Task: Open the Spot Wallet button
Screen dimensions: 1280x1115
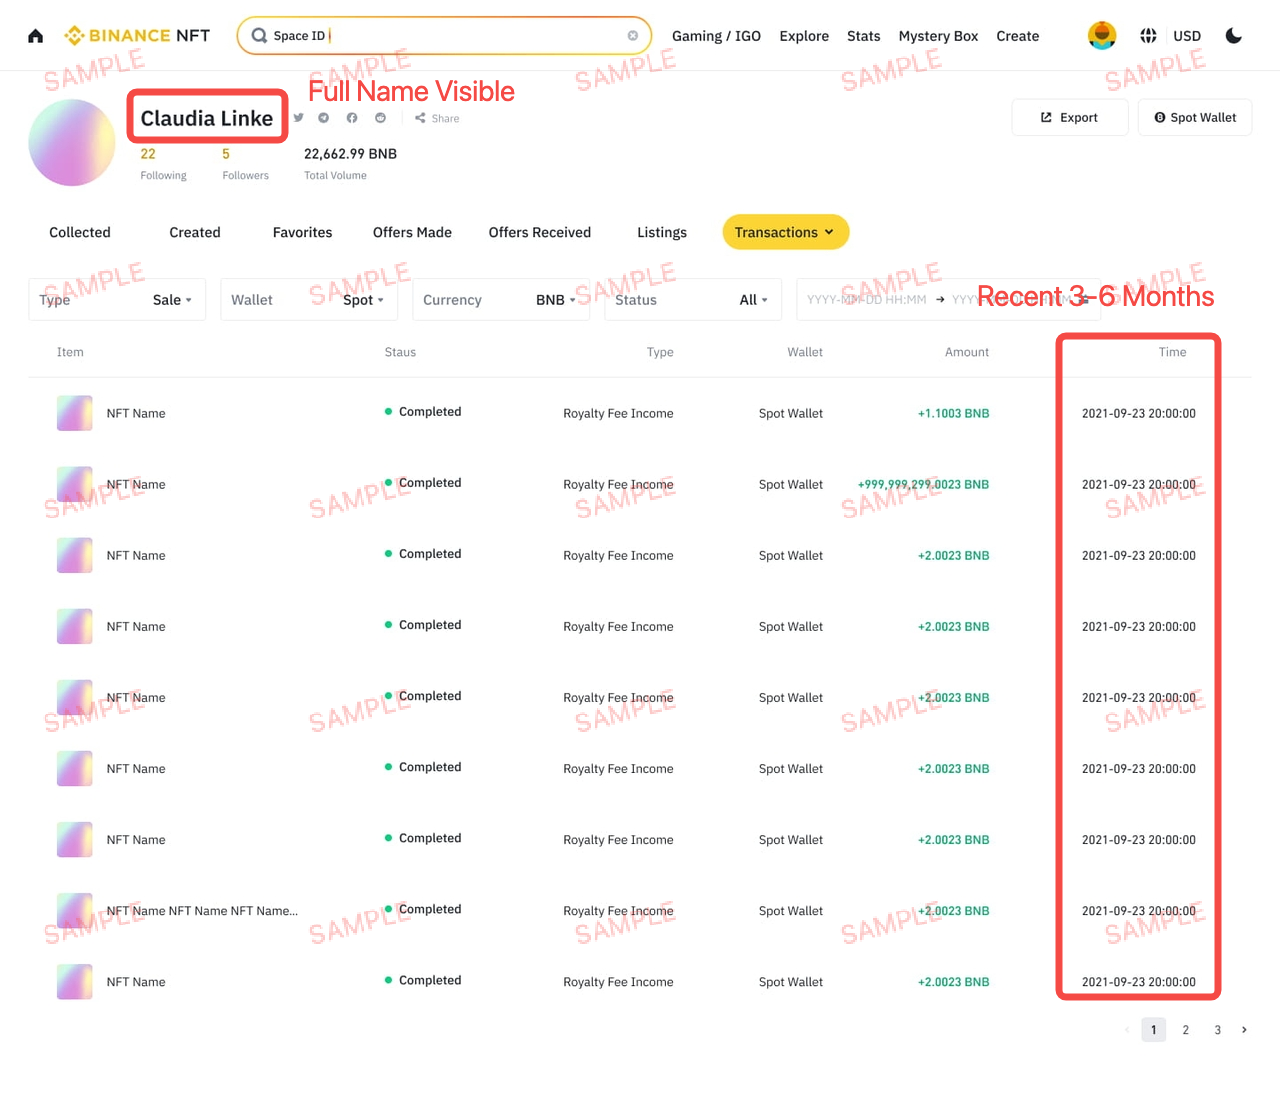Action: [1195, 117]
